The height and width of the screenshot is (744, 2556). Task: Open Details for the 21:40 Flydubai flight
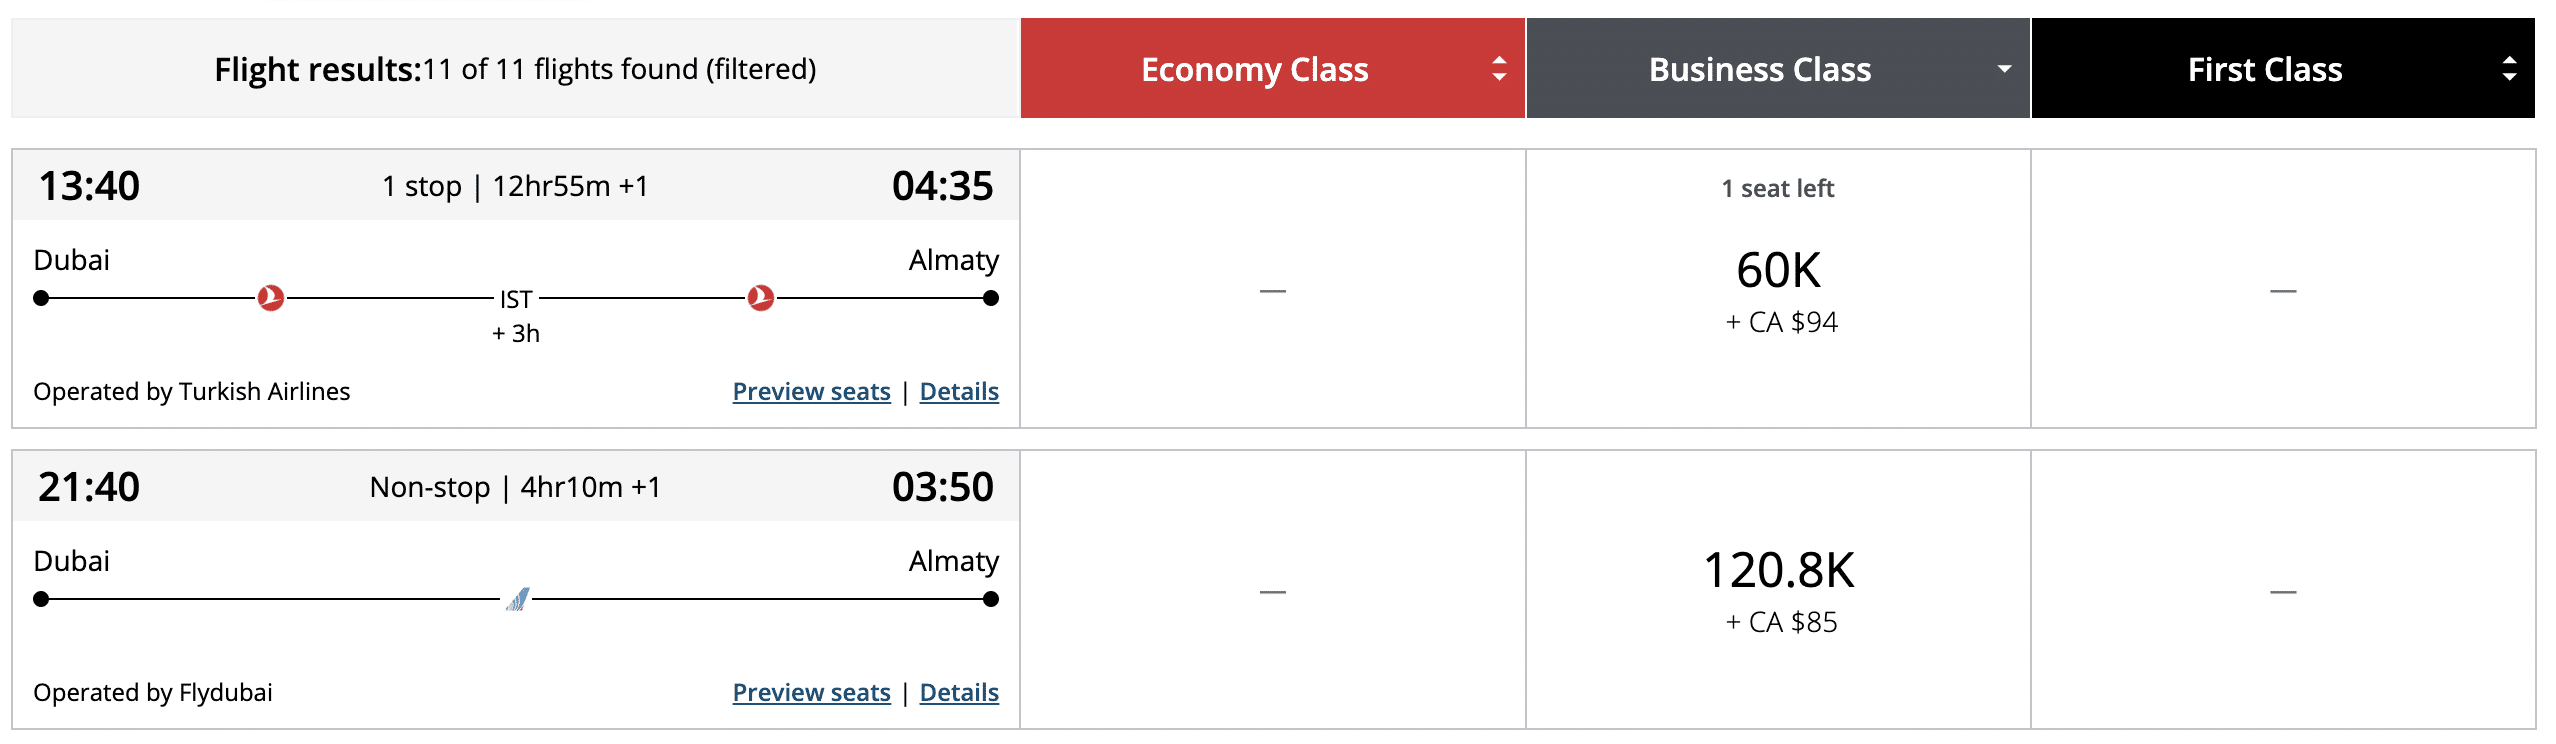958,692
